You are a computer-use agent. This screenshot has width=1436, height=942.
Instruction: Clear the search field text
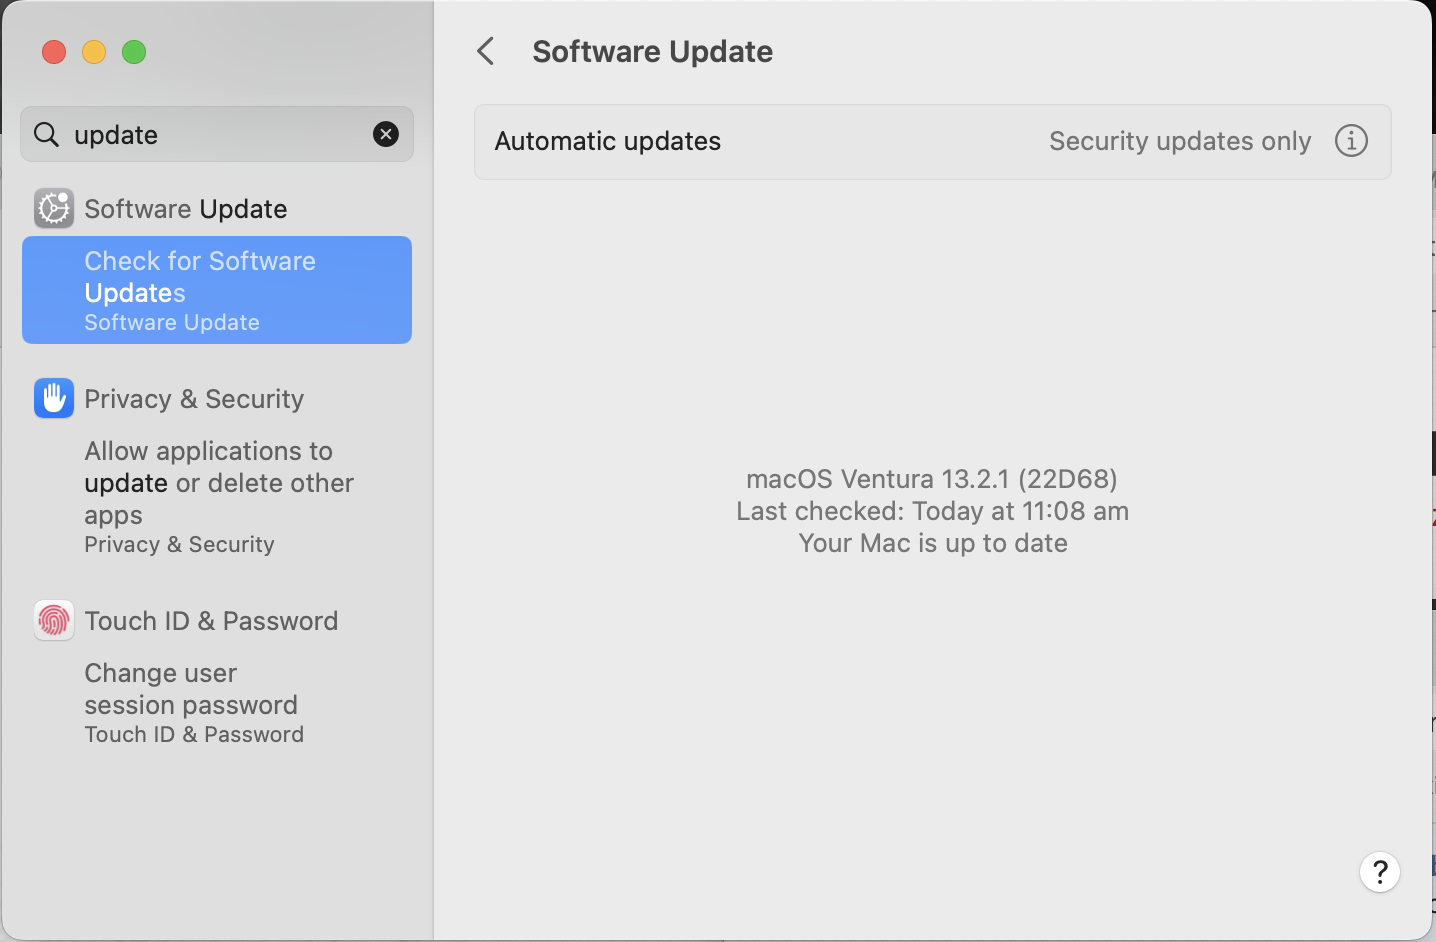[x=386, y=134]
